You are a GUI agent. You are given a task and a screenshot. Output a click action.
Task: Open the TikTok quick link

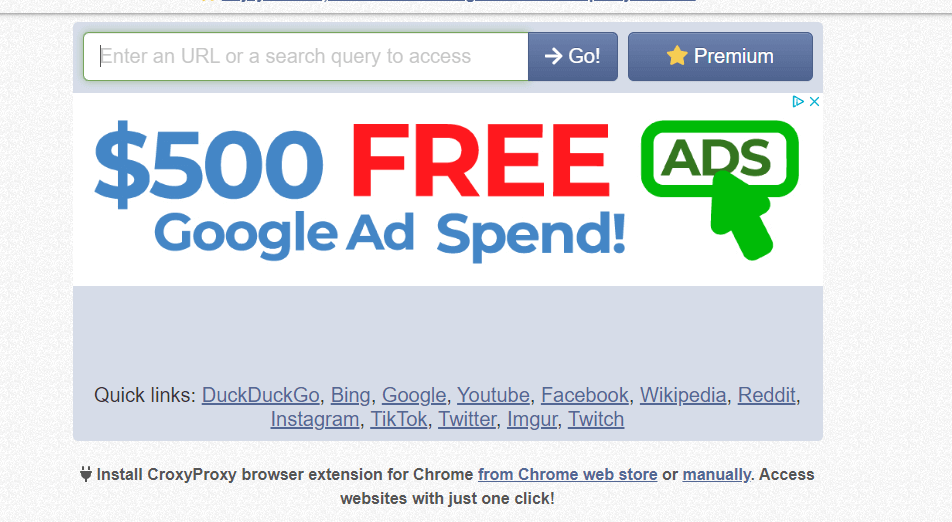click(x=399, y=419)
